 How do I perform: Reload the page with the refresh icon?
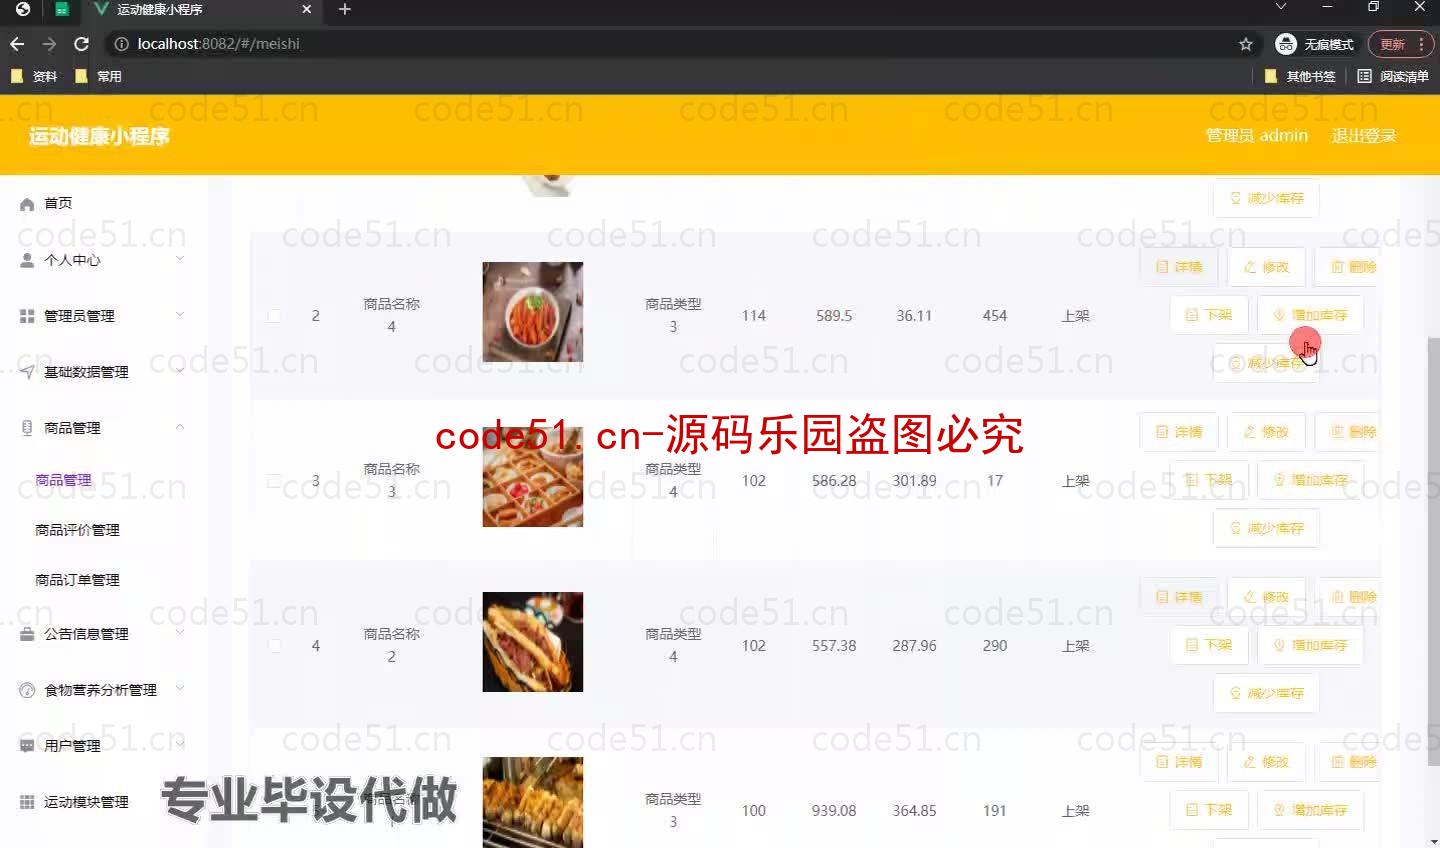tap(82, 44)
